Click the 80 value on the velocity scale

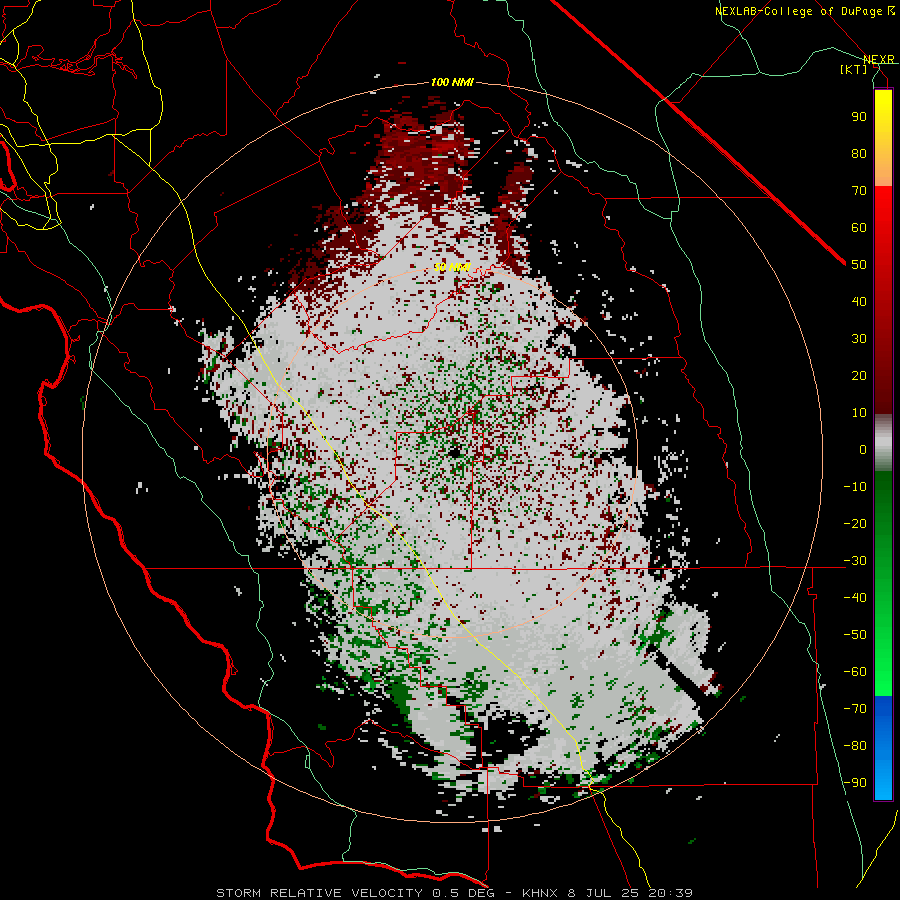tap(859, 154)
